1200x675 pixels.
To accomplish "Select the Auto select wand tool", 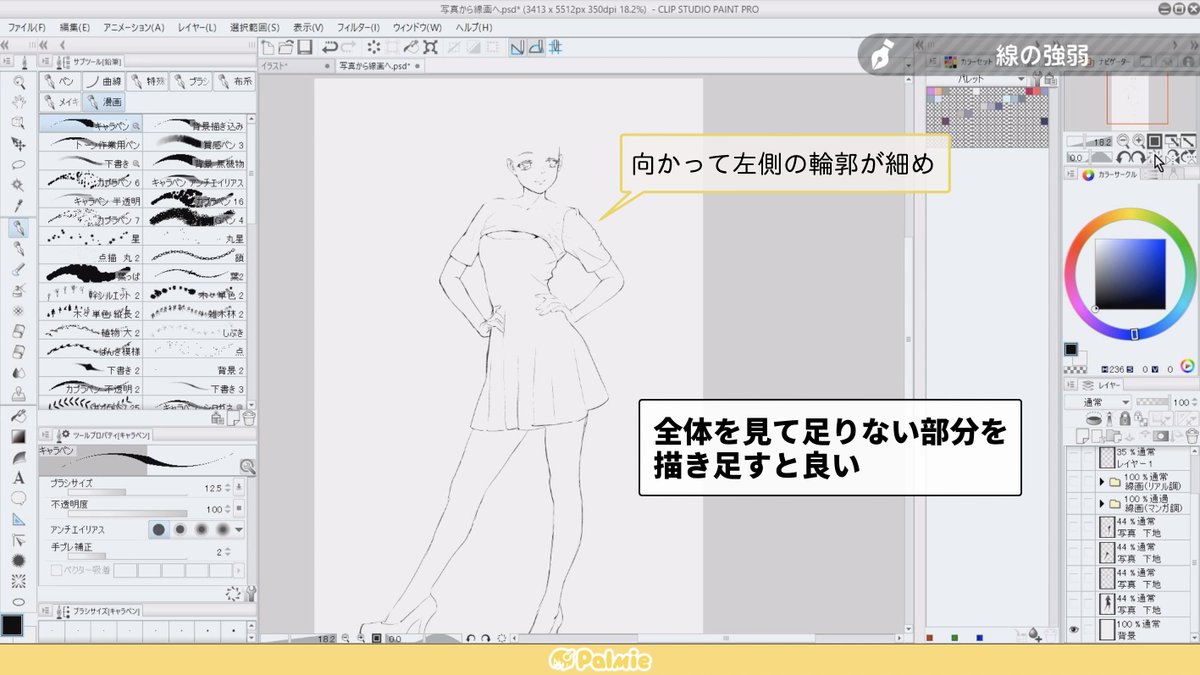I will [x=17, y=186].
